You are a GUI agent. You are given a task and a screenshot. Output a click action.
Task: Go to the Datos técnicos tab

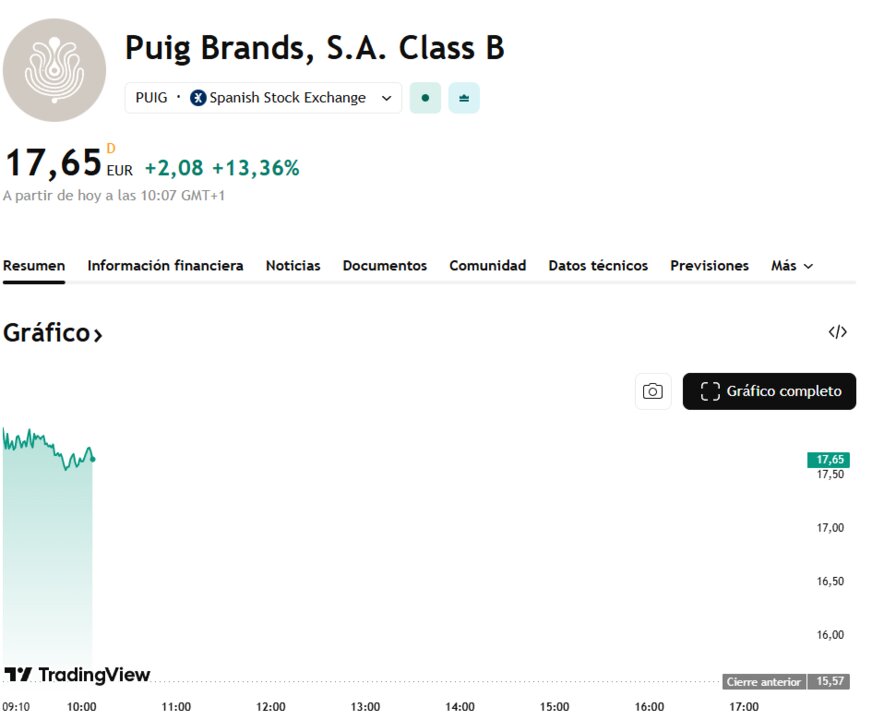tap(598, 266)
